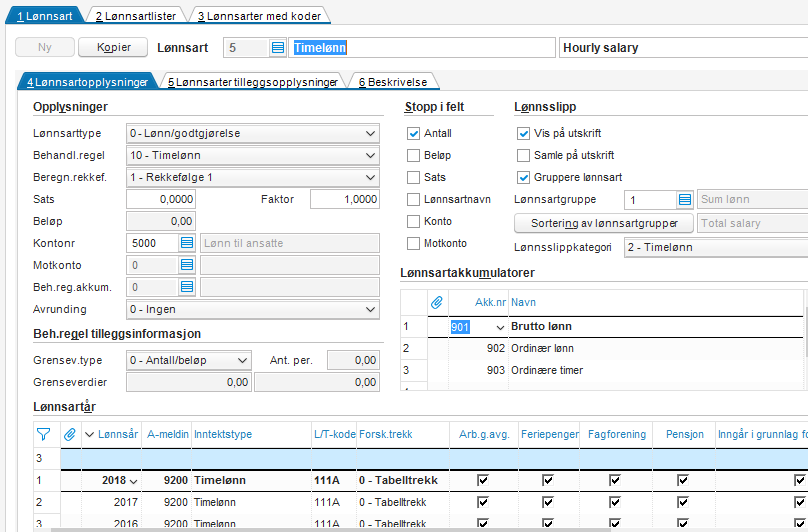
Task: Tick the Lønnsartnavn checkbox
Action: click(413, 200)
